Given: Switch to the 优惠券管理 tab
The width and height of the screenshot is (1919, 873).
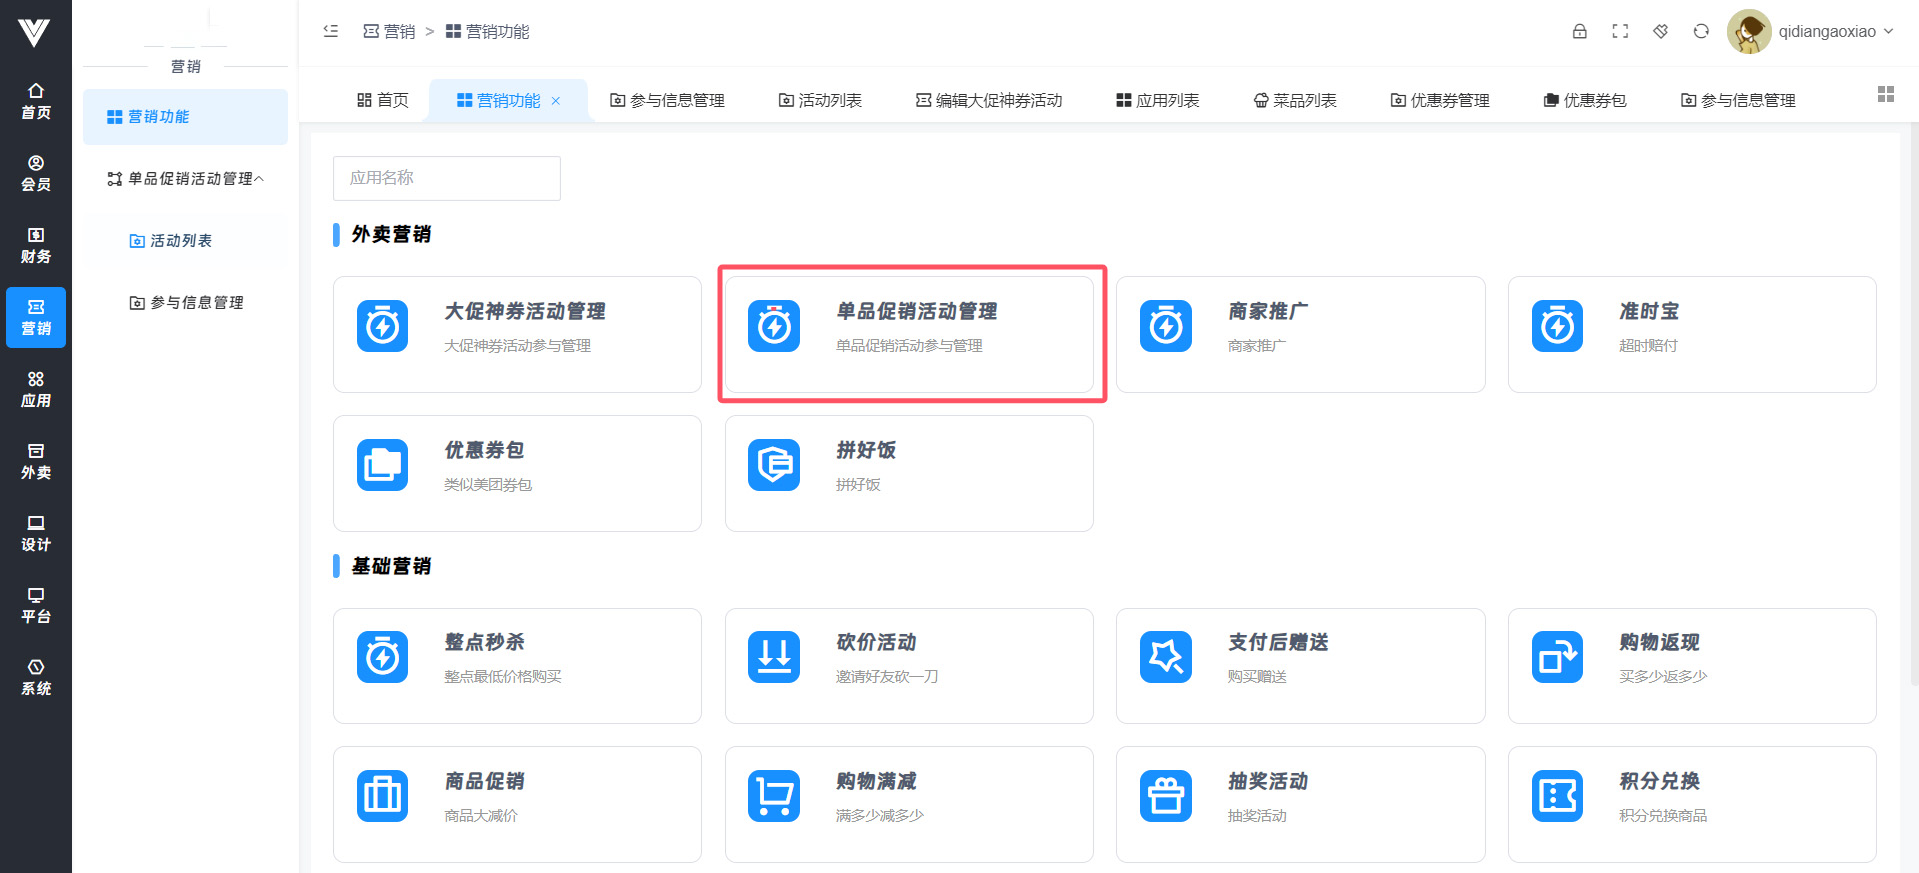Looking at the screenshot, I should 1439,100.
